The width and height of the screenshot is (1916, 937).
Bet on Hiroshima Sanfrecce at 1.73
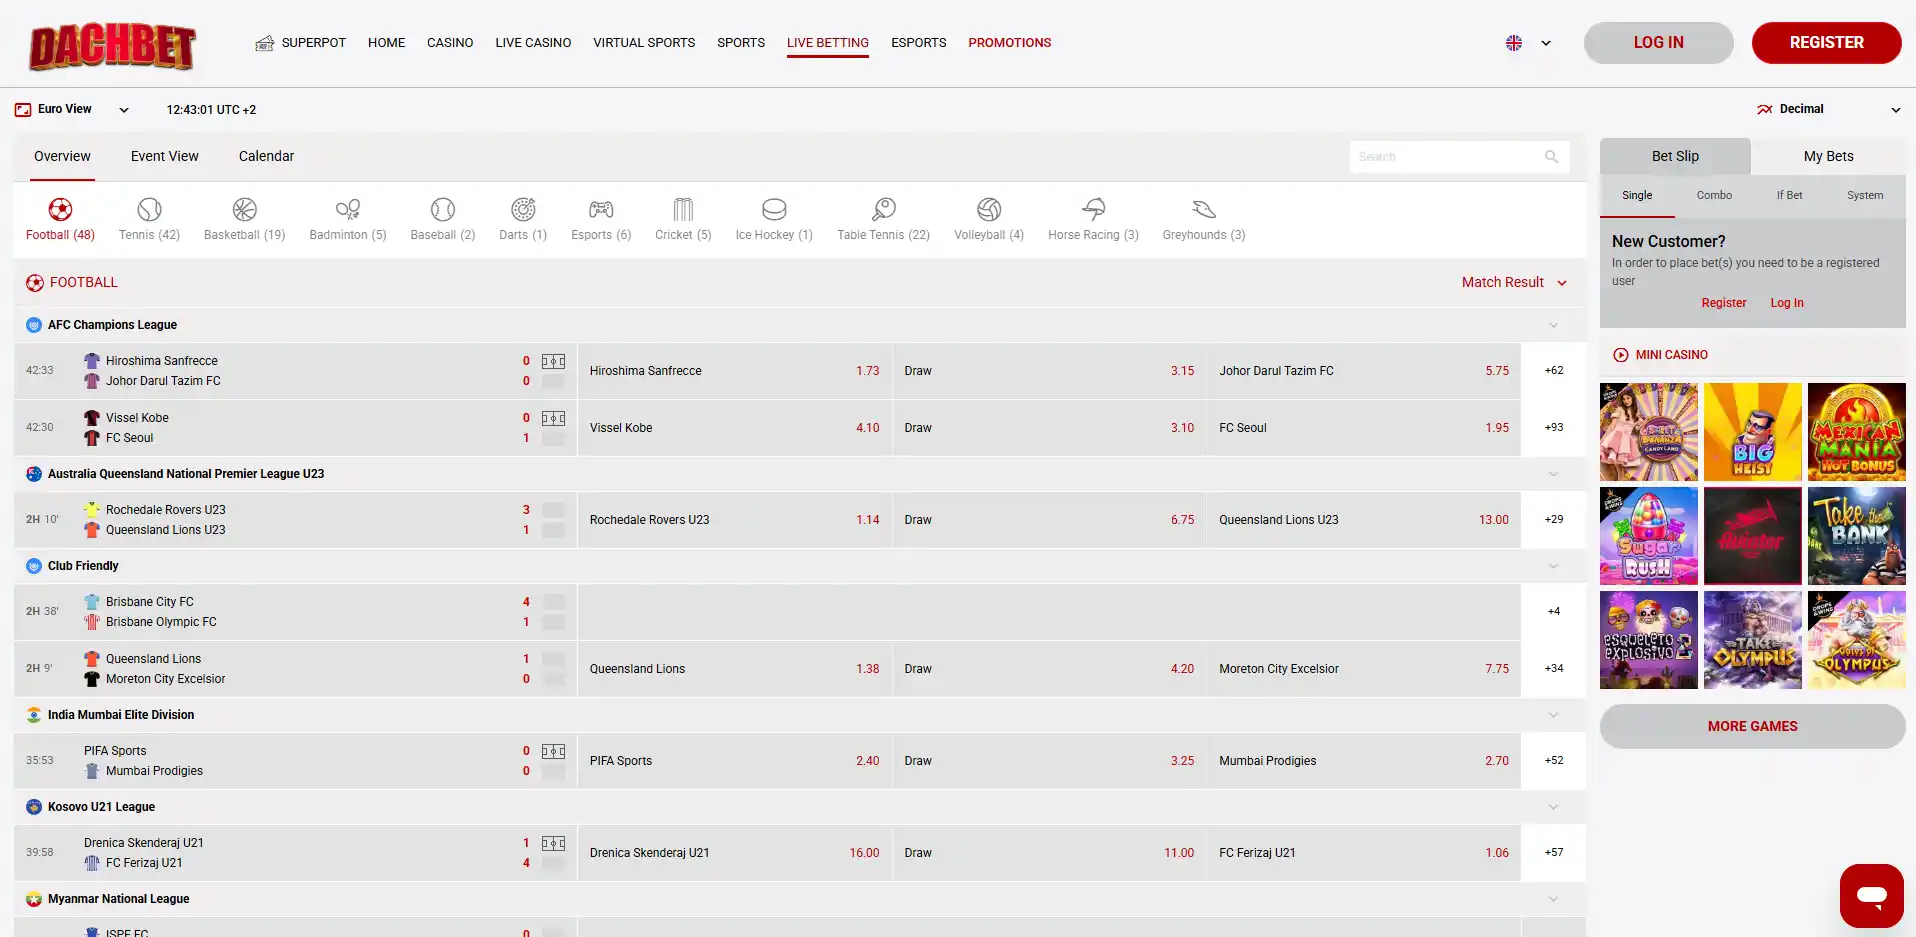[734, 371]
